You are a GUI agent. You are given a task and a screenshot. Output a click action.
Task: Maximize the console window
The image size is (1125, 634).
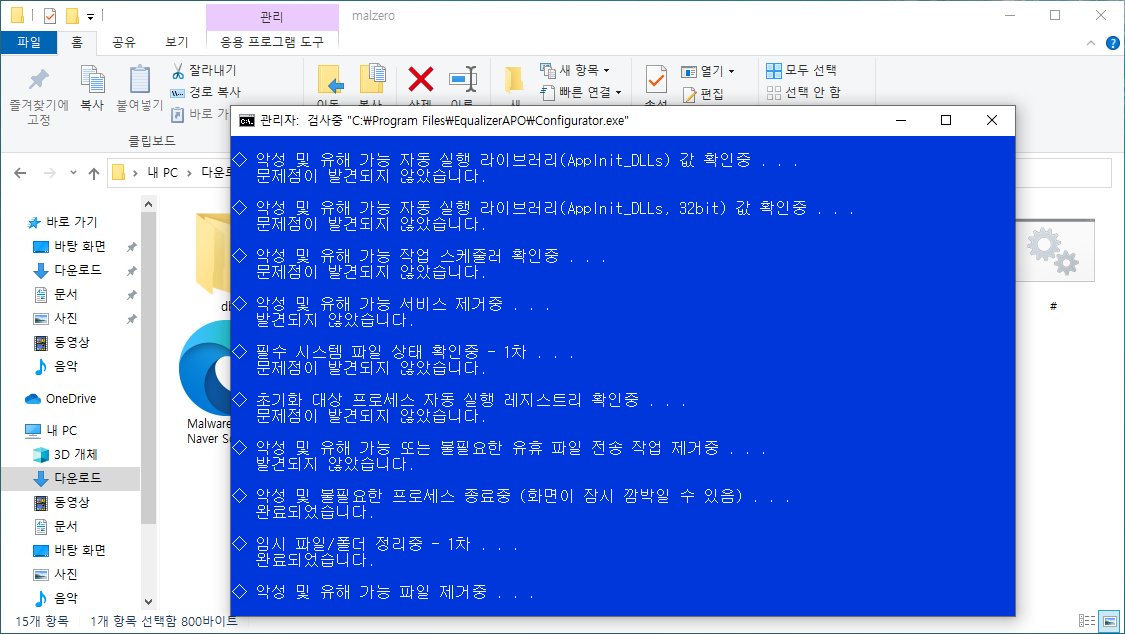coord(946,120)
